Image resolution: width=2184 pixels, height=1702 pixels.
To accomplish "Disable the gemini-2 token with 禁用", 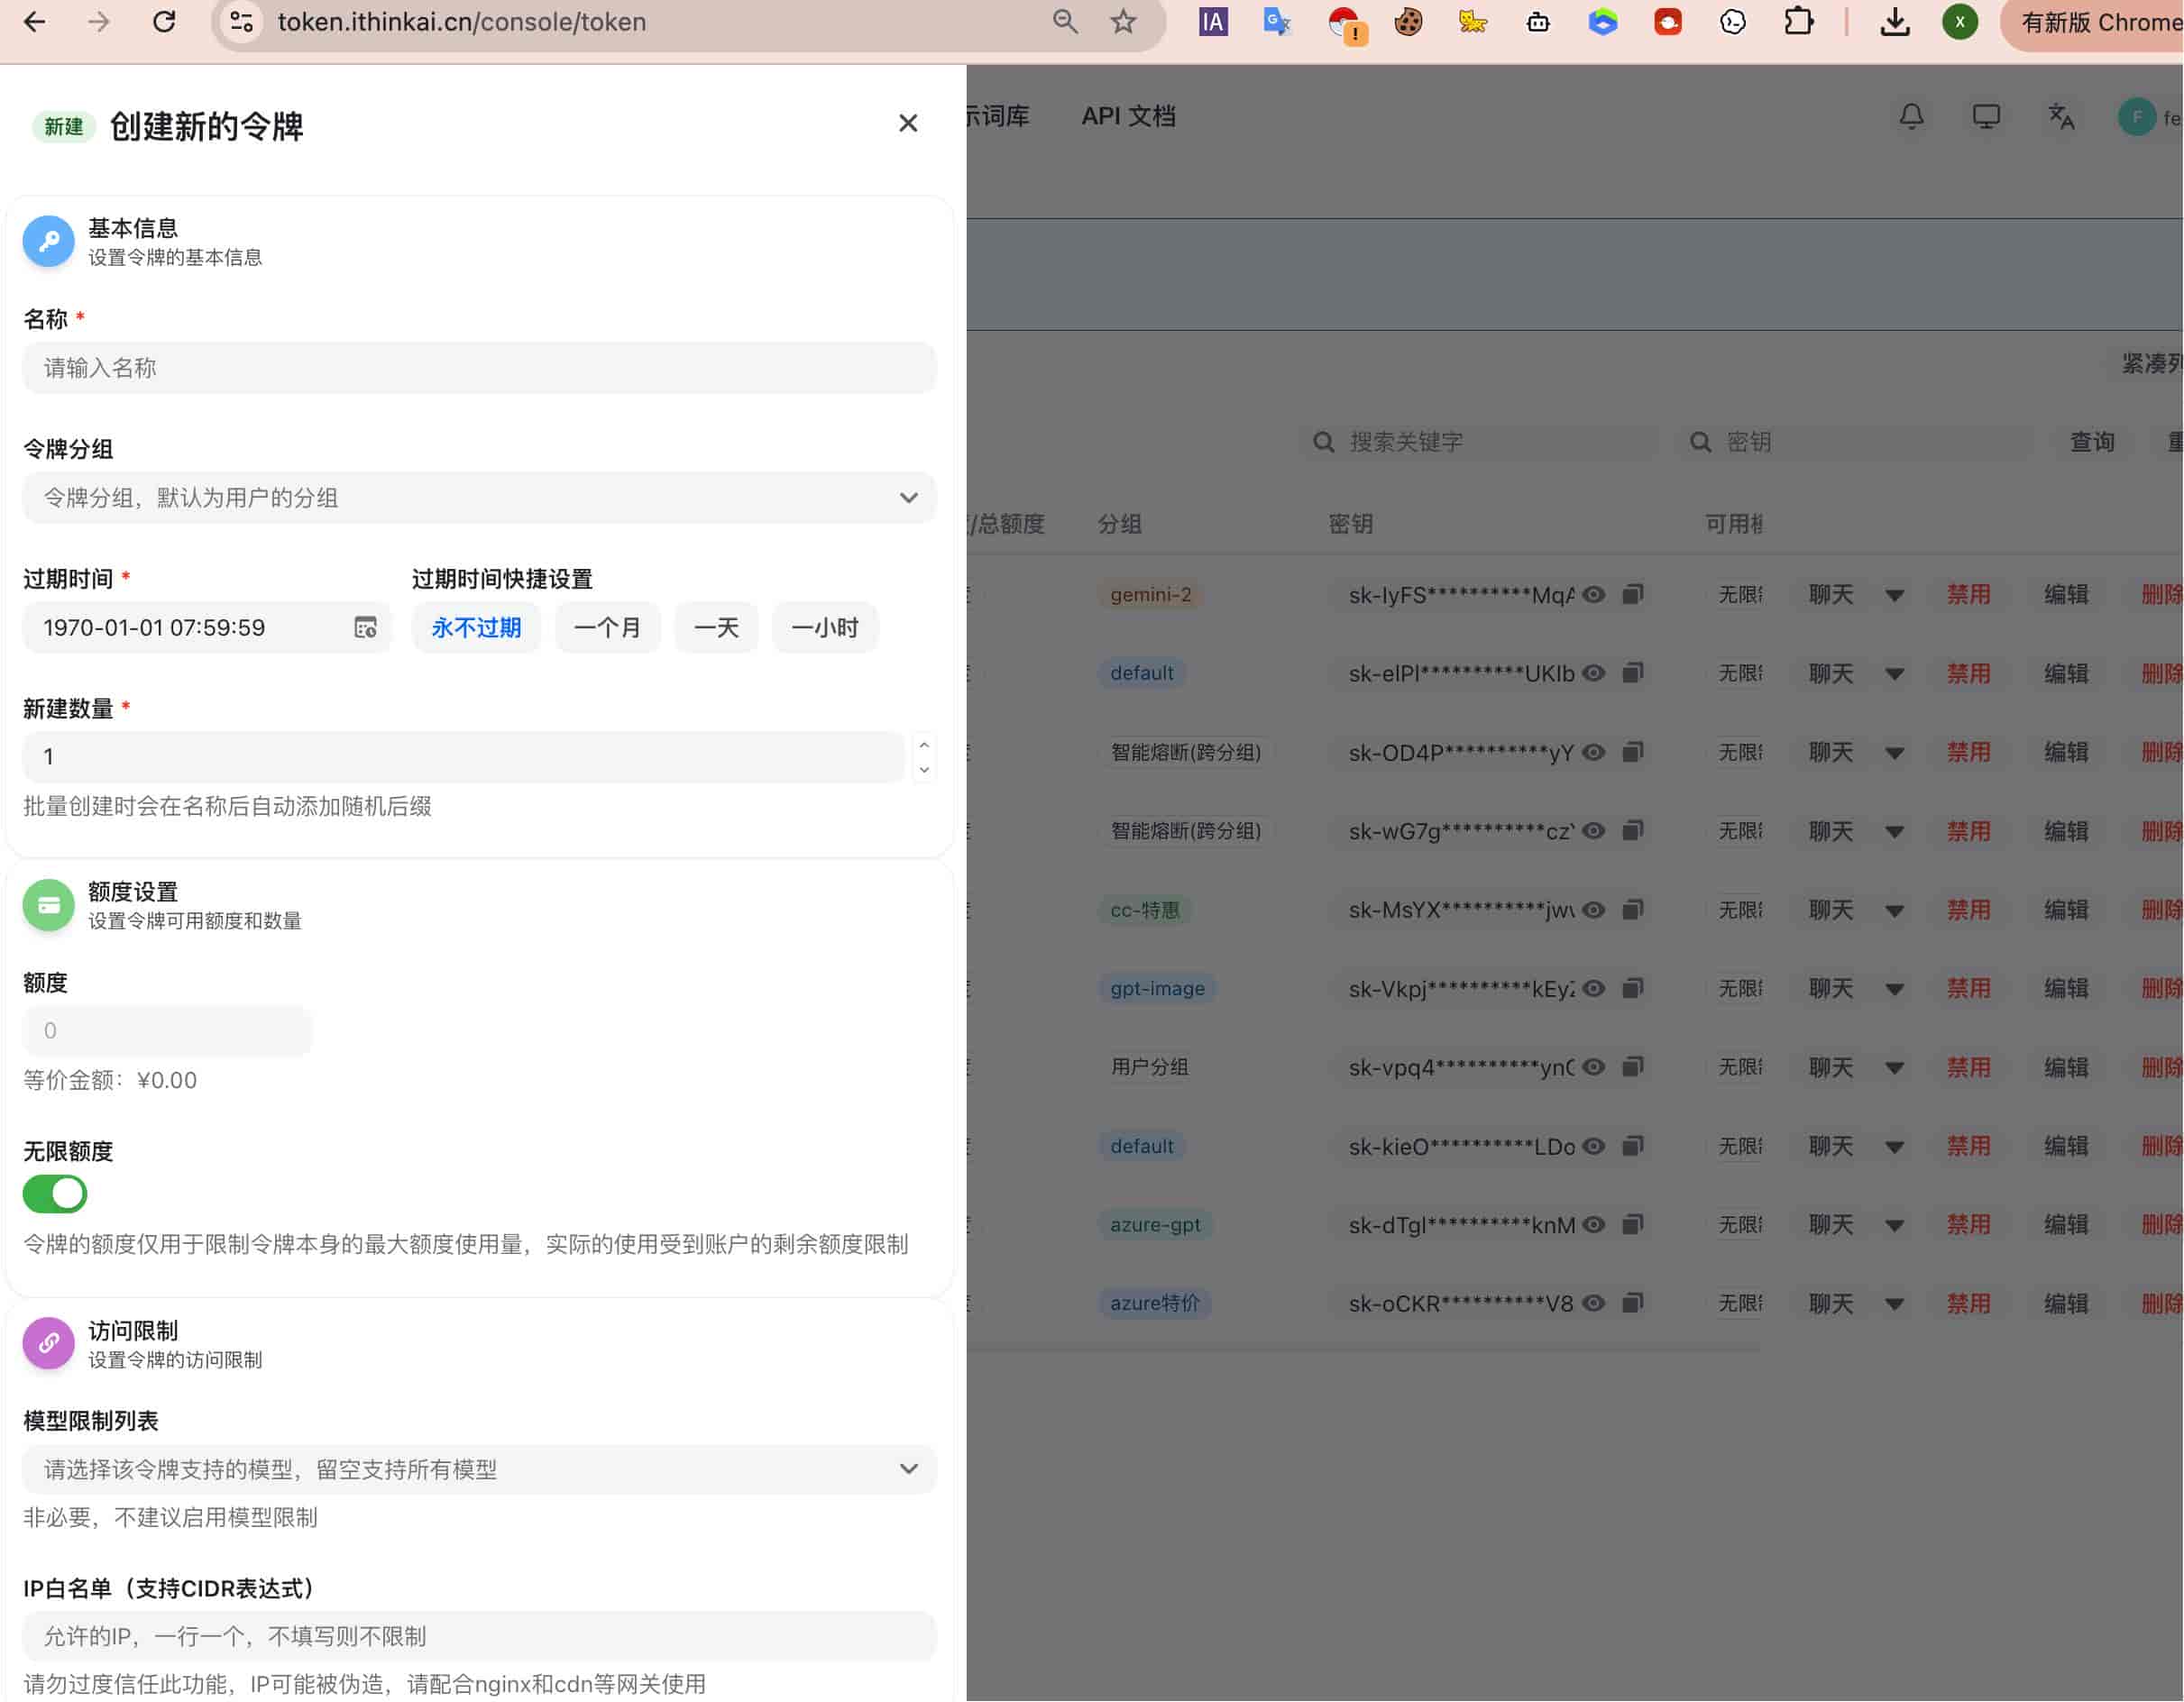I will point(1968,595).
